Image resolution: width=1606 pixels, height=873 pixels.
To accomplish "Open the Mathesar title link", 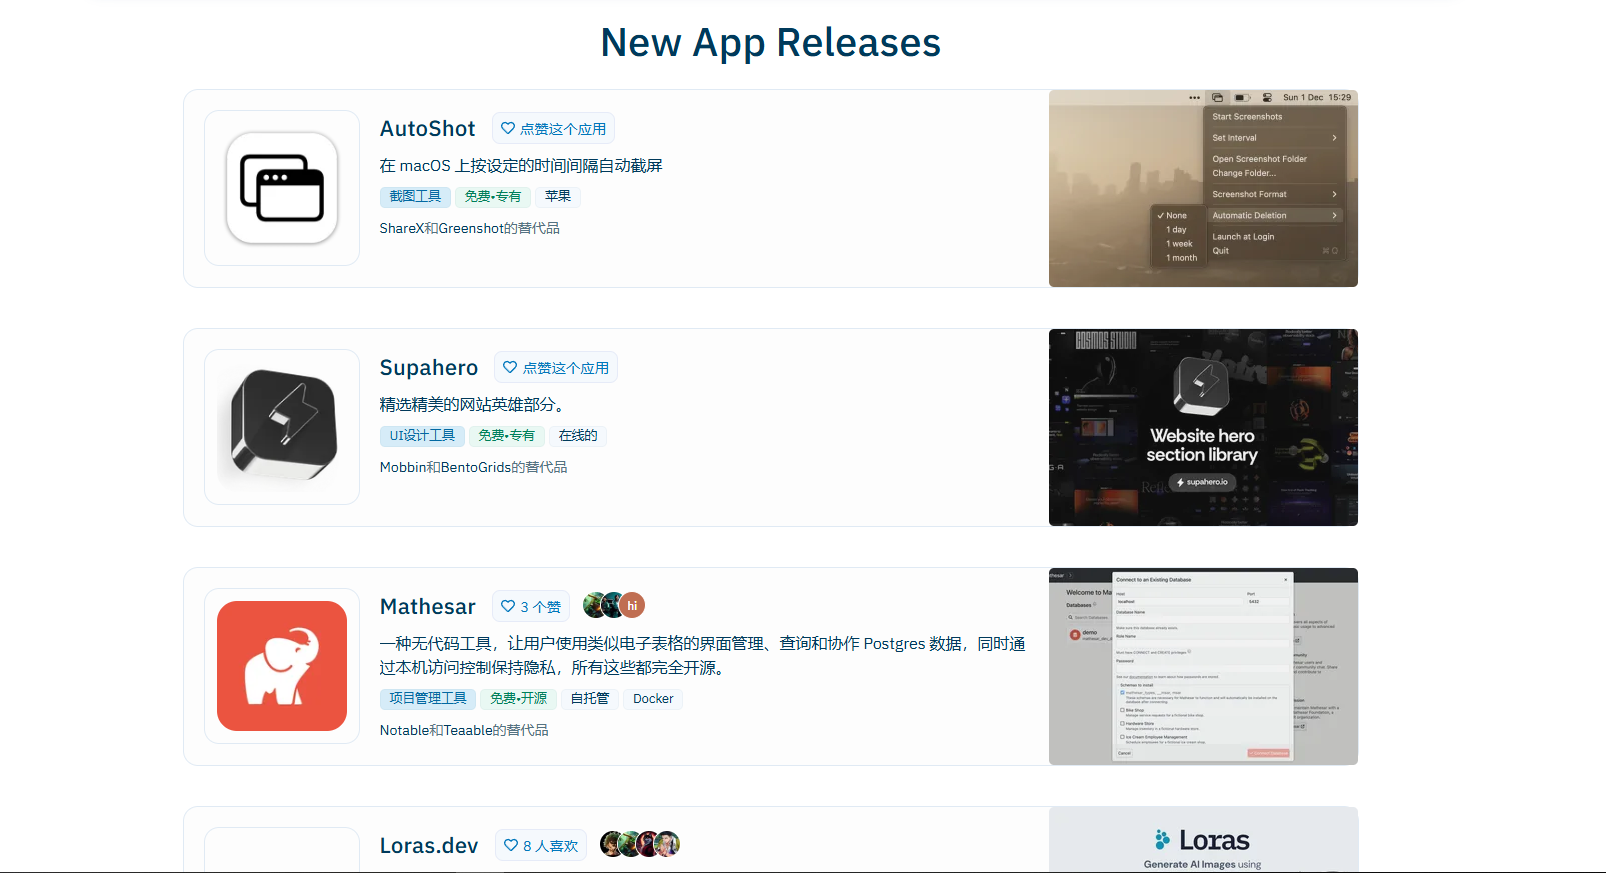I will pyautogui.click(x=428, y=607).
